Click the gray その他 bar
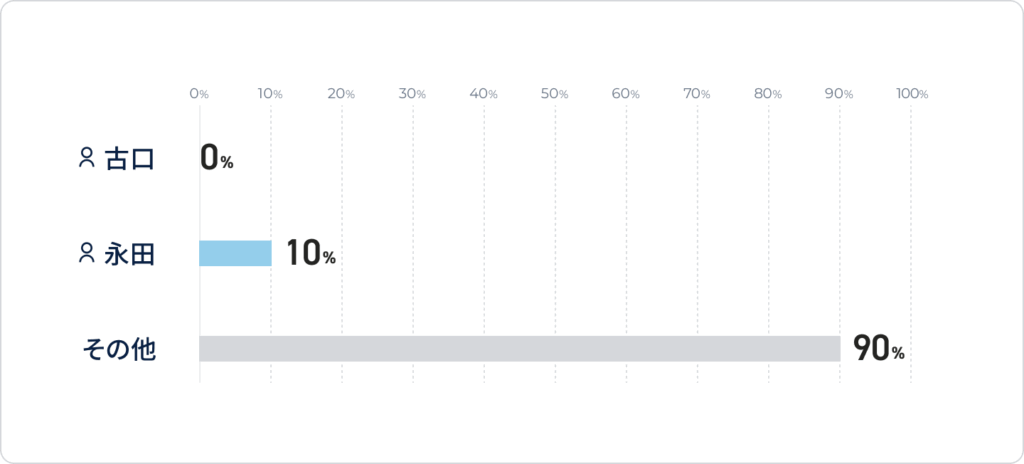The height and width of the screenshot is (464, 1024). [520, 348]
